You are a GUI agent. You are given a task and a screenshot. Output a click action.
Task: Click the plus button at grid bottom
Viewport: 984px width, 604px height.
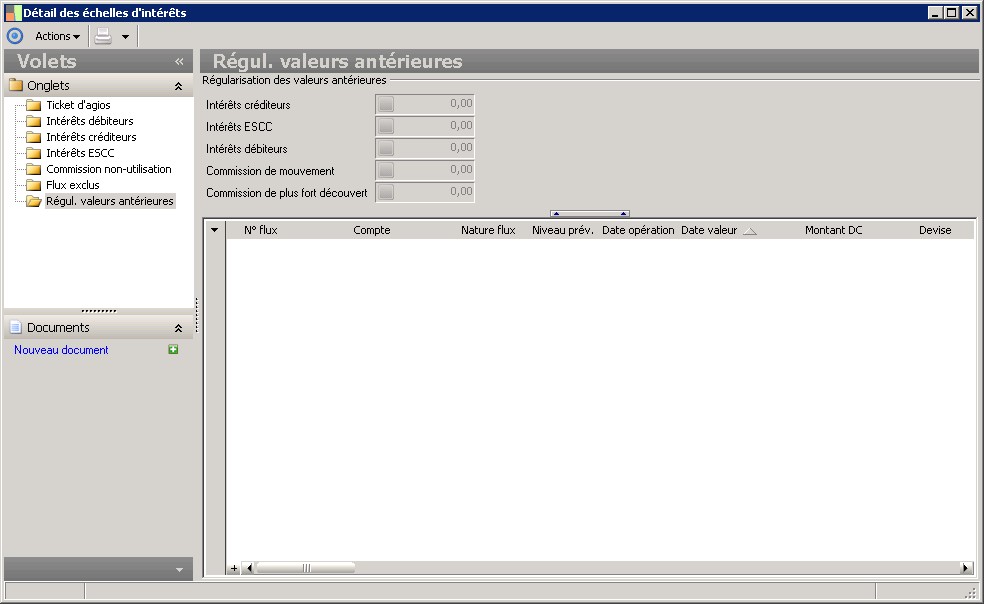click(233, 568)
